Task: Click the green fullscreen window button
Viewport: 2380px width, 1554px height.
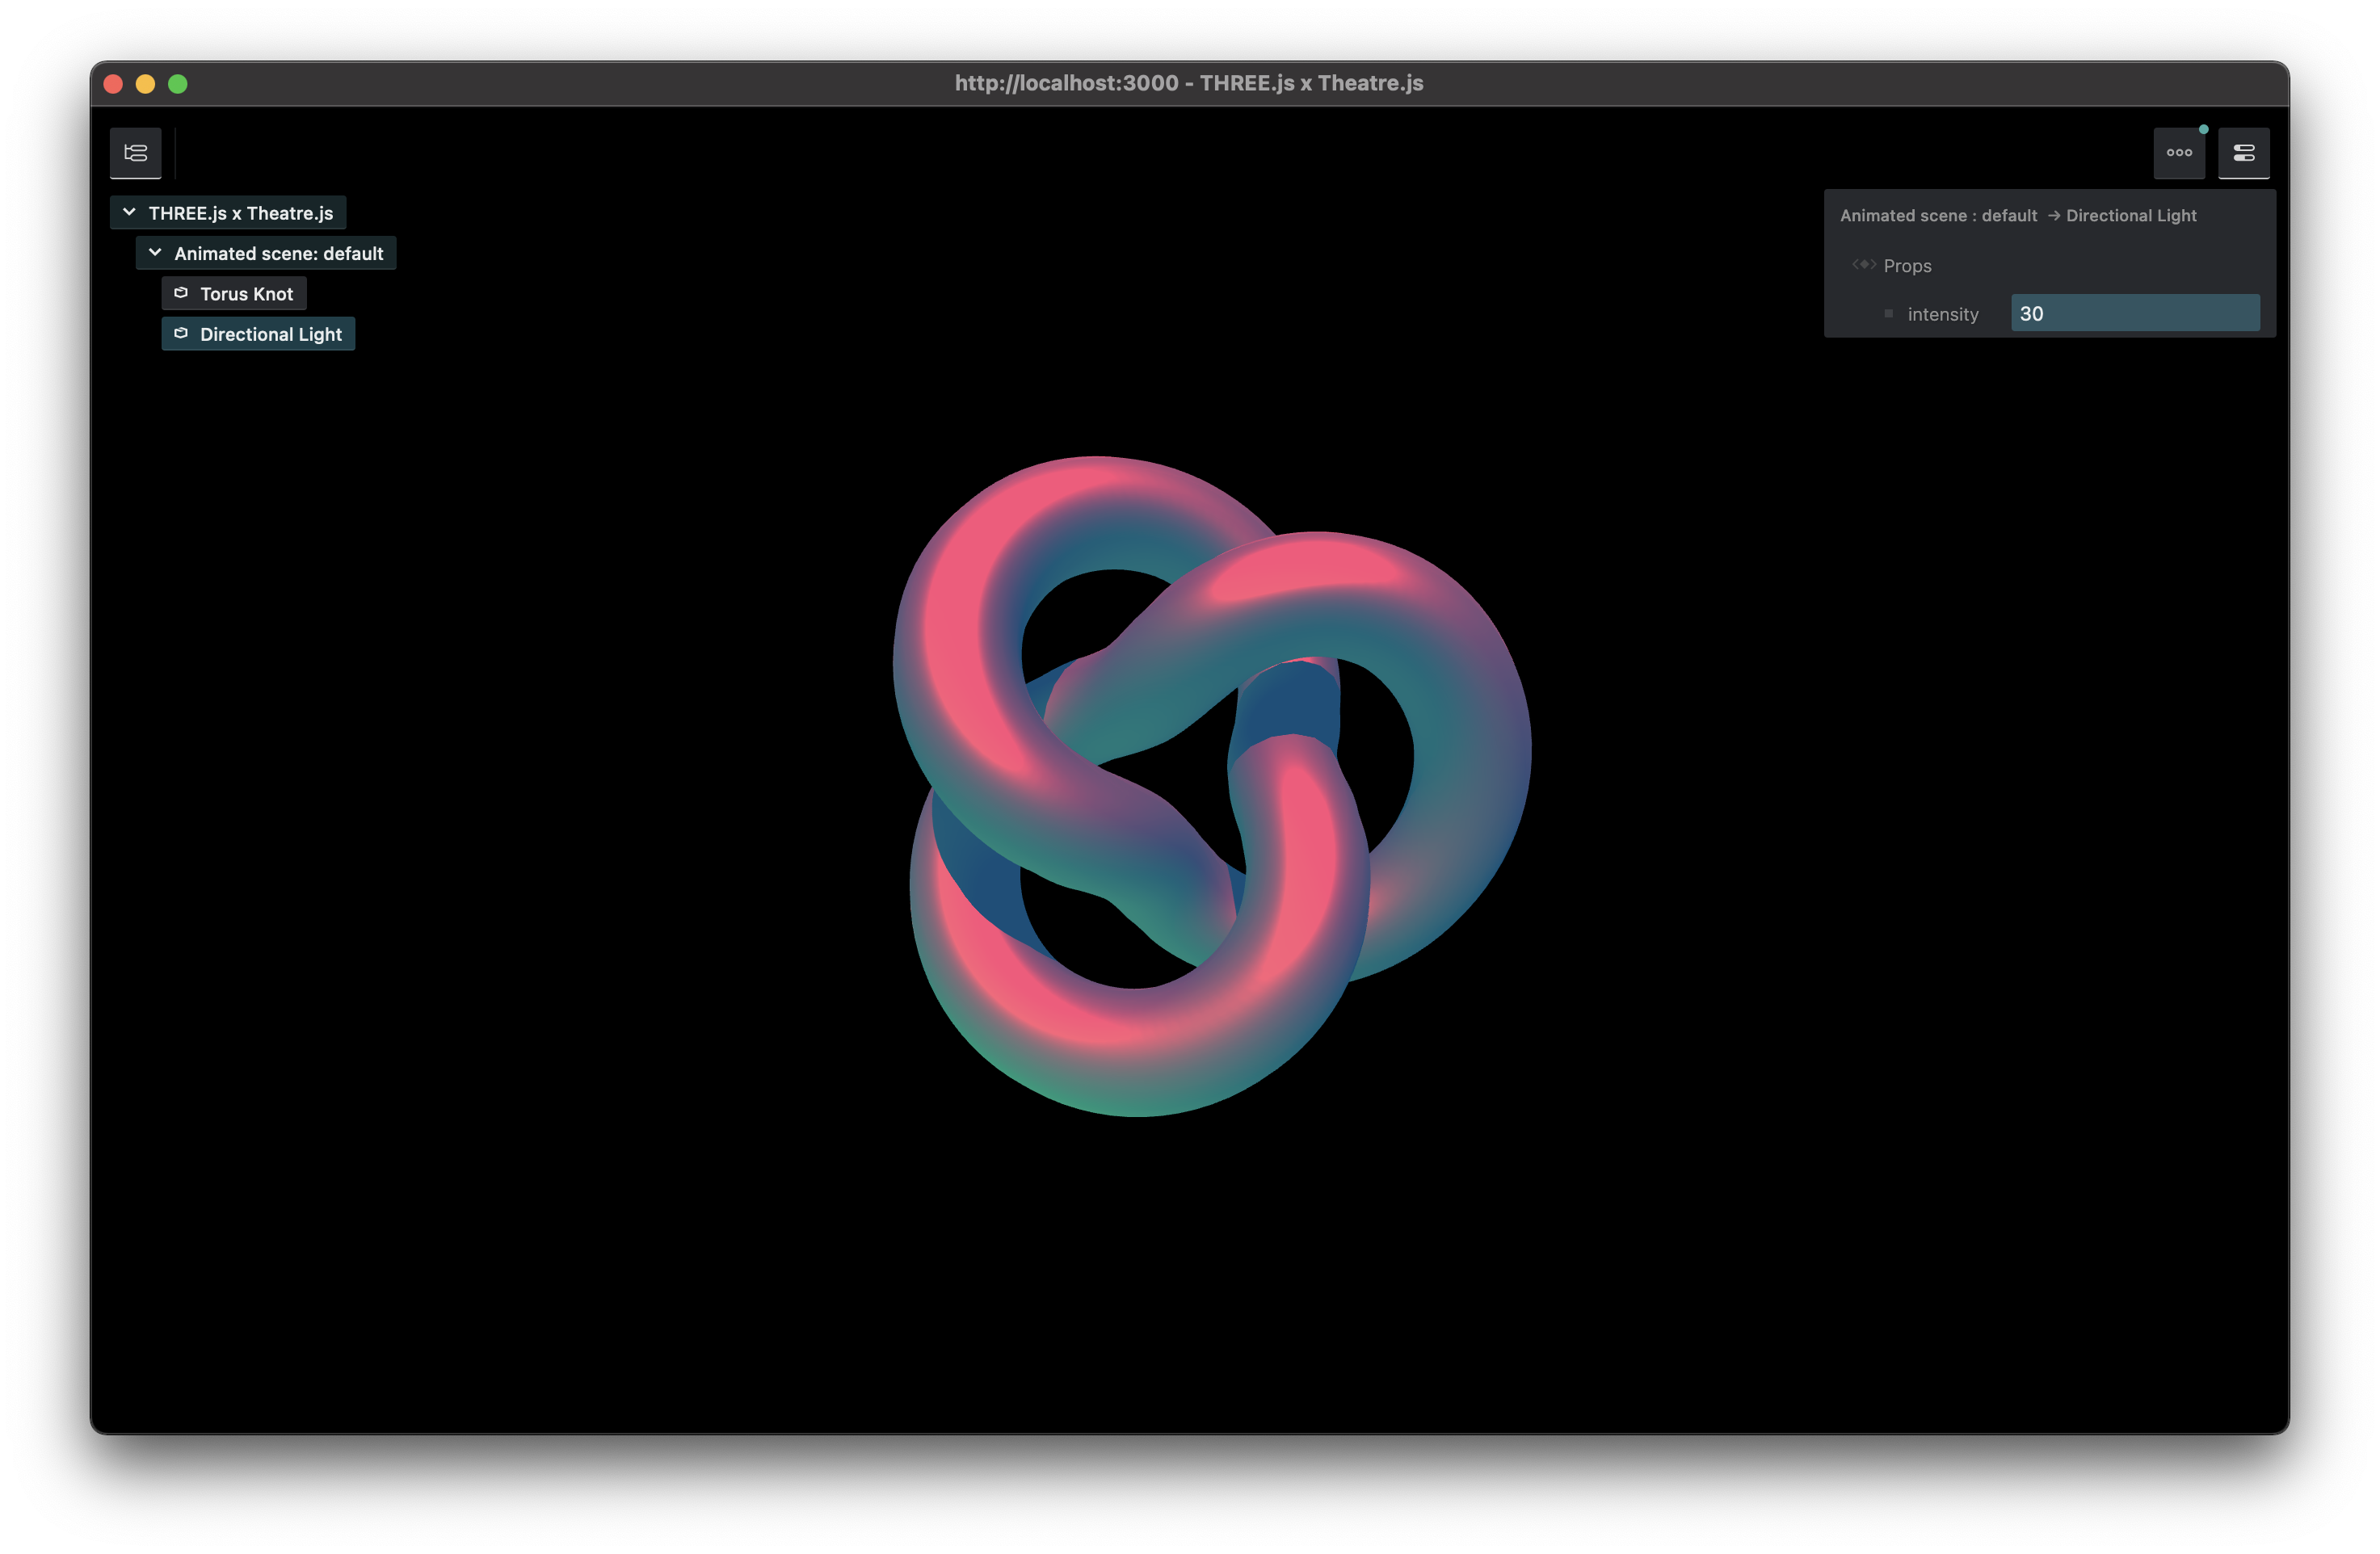Action: coord(178,84)
